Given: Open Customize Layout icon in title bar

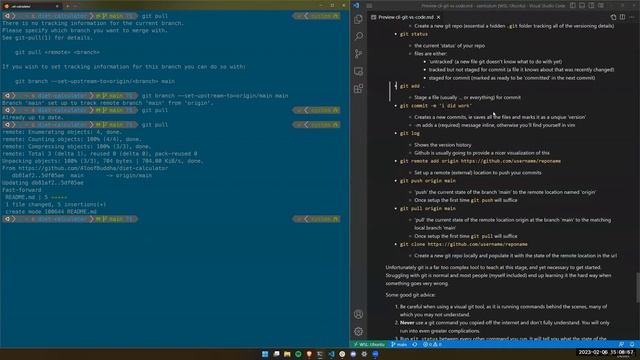Looking at the screenshot, I should tap(601, 5).
